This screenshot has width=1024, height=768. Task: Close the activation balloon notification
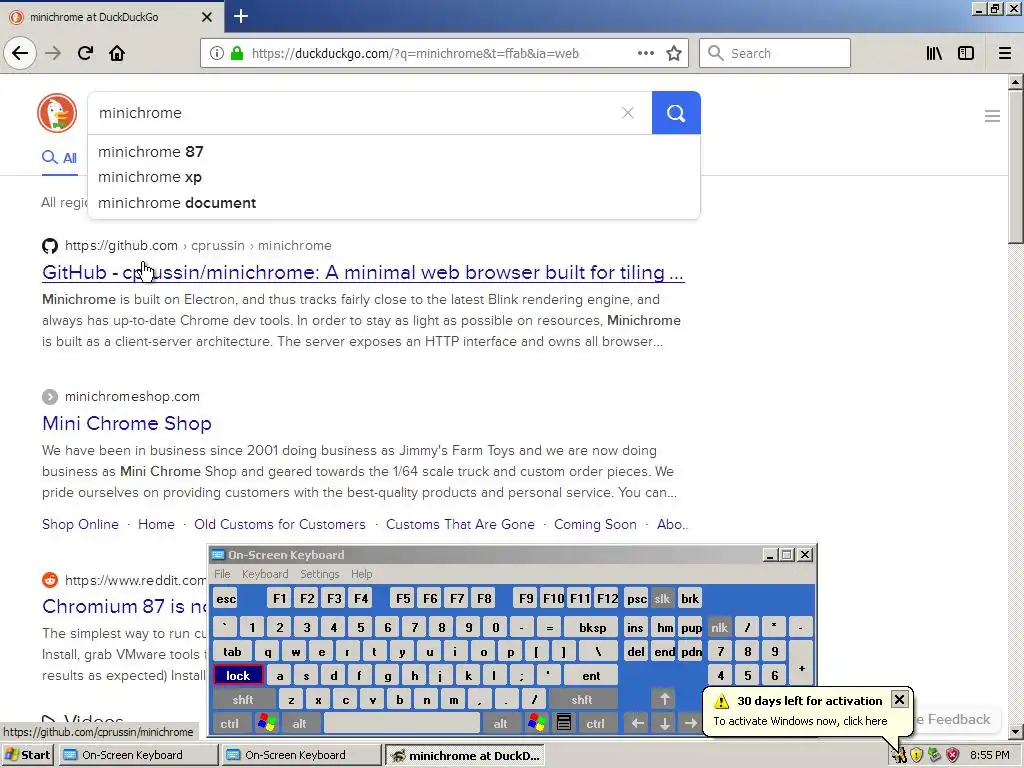coord(899,699)
